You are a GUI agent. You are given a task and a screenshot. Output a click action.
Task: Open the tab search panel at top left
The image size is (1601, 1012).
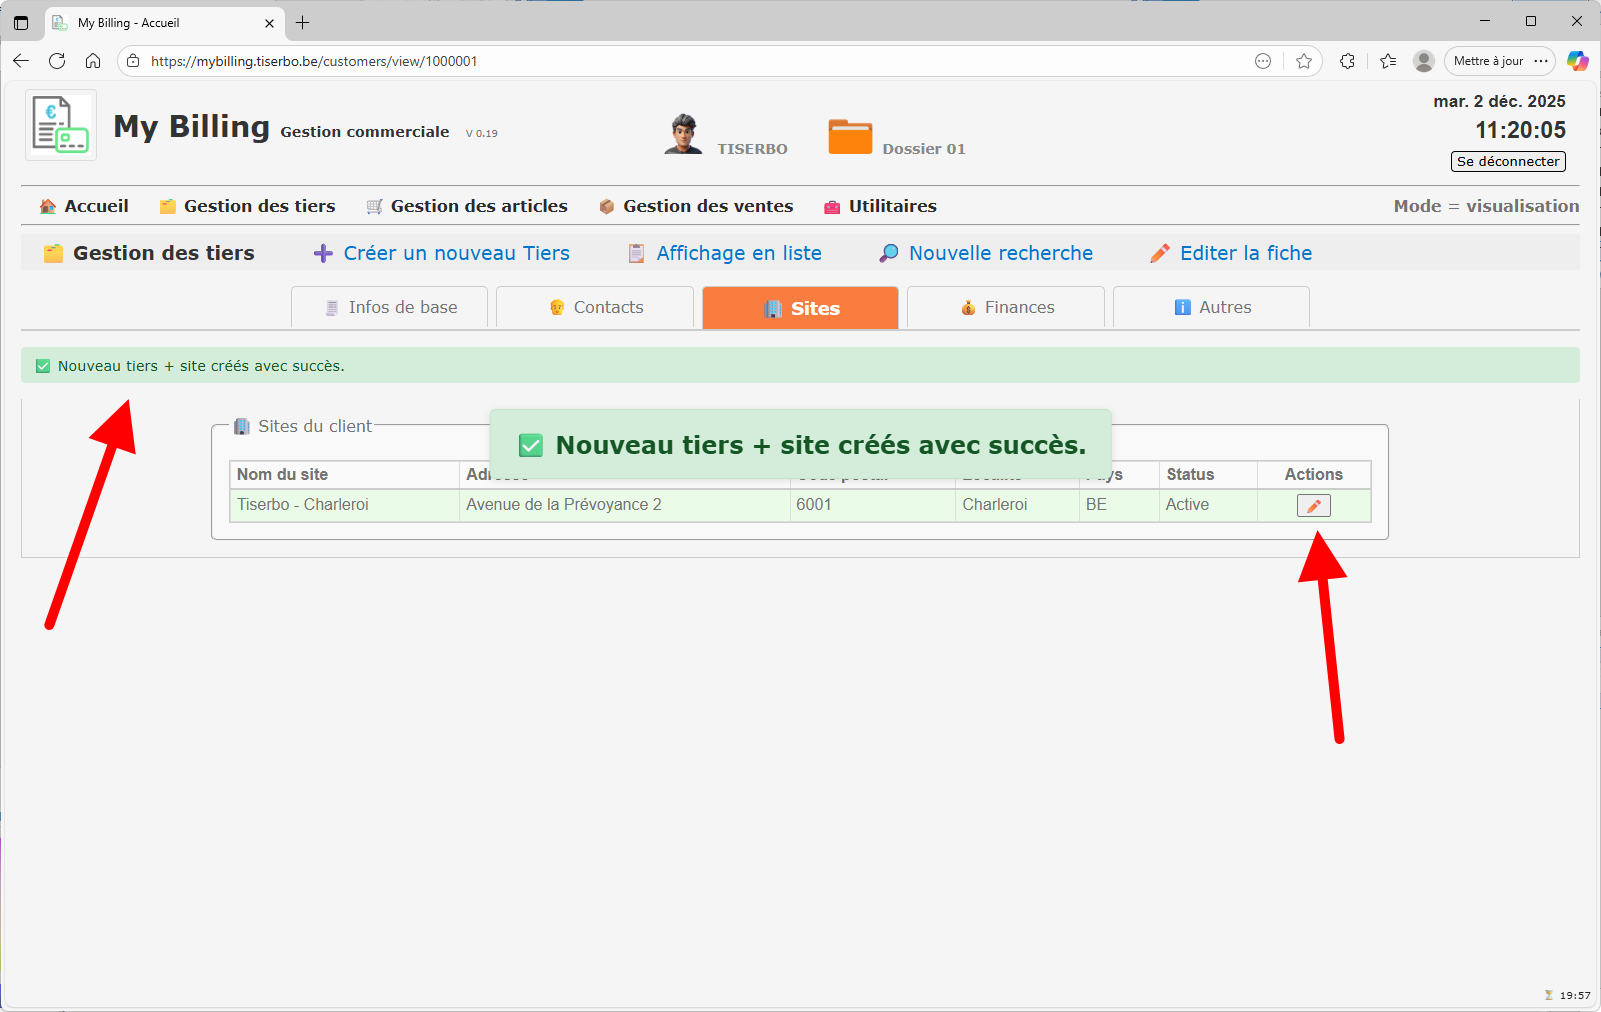click(x=21, y=22)
